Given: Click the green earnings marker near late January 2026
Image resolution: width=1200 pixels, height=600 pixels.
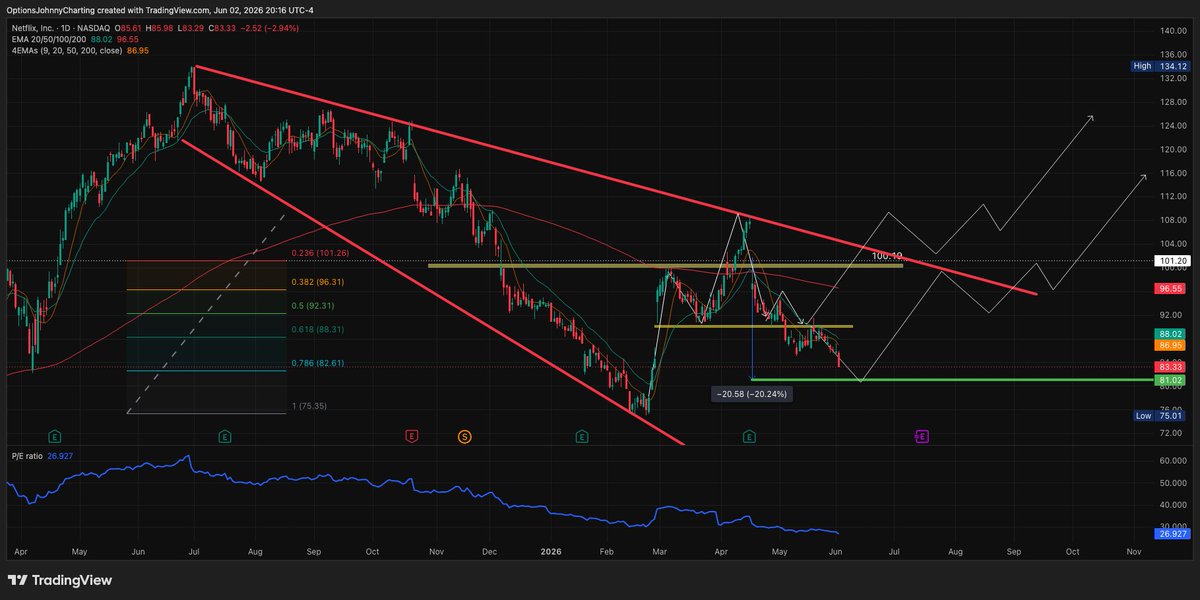Looking at the screenshot, I should pos(582,437).
